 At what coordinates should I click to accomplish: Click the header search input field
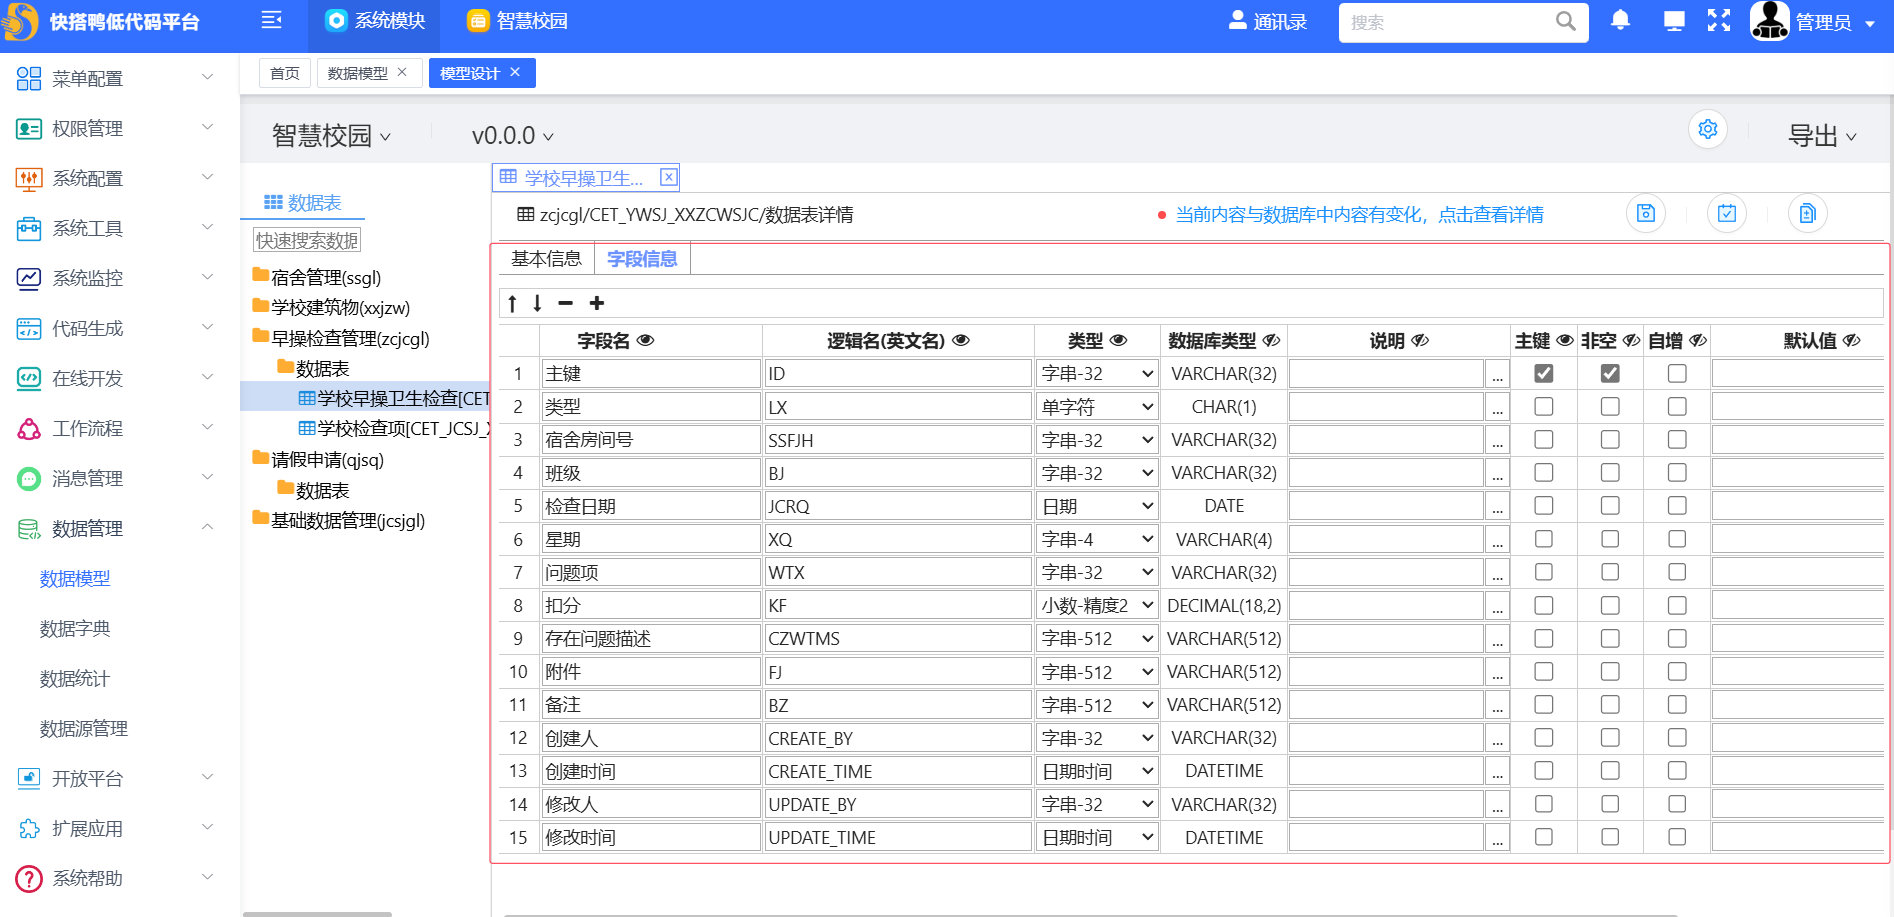pos(1446,22)
